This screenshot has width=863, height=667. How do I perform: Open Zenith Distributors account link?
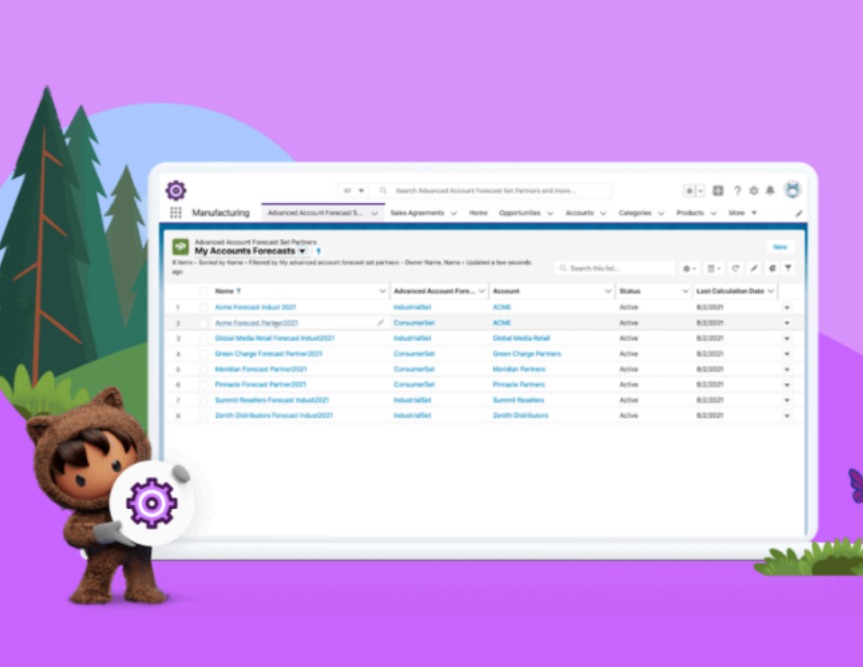coord(520,415)
